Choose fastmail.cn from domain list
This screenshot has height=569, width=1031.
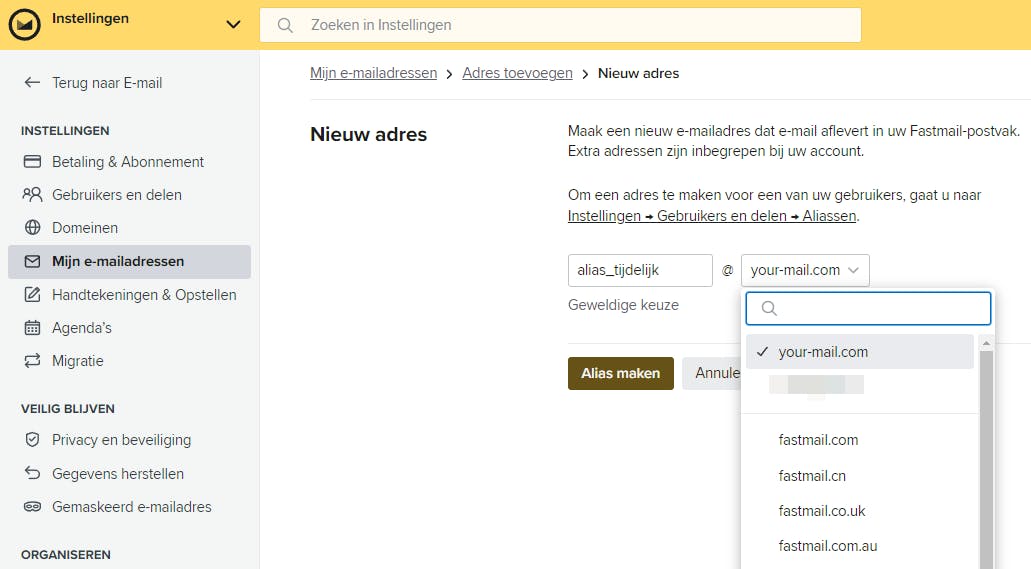click(812, 476)
